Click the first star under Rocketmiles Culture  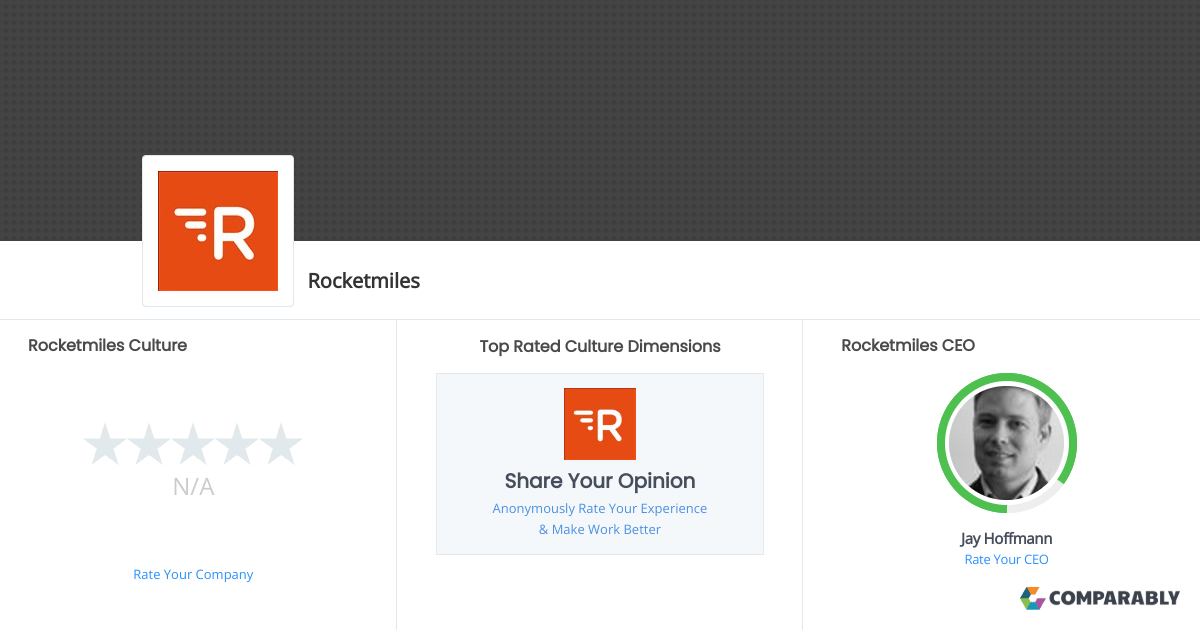[x=105, y=444]
